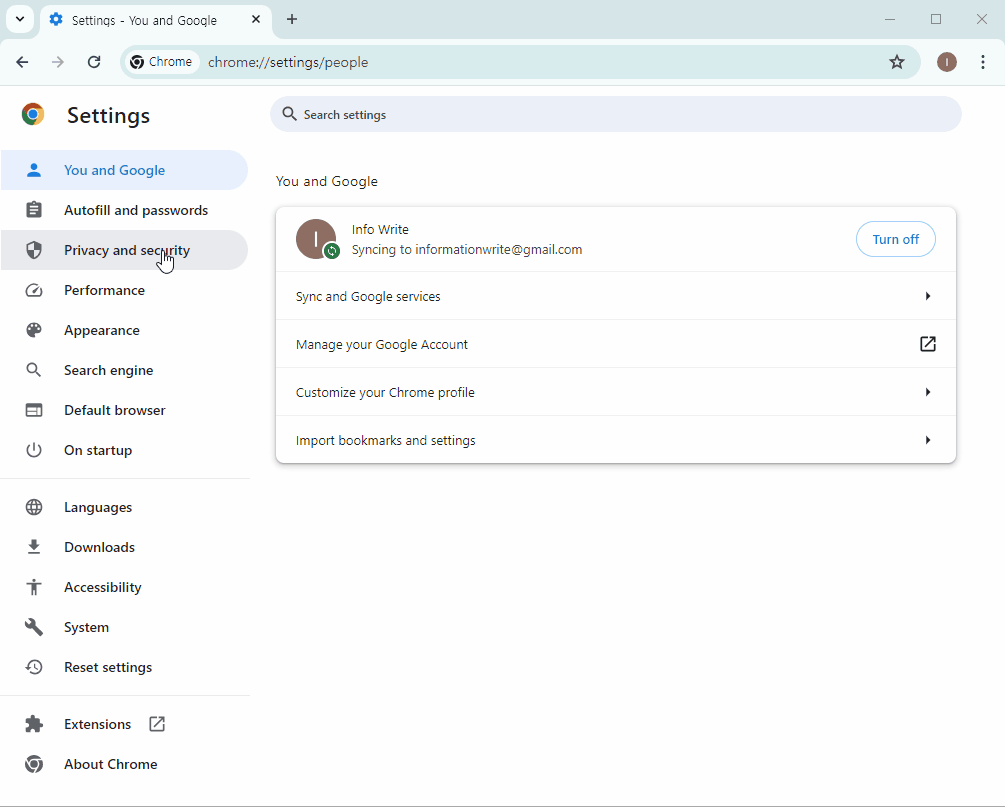
Task: Expand Sync and Google services arrow
Action: point(927,296)
